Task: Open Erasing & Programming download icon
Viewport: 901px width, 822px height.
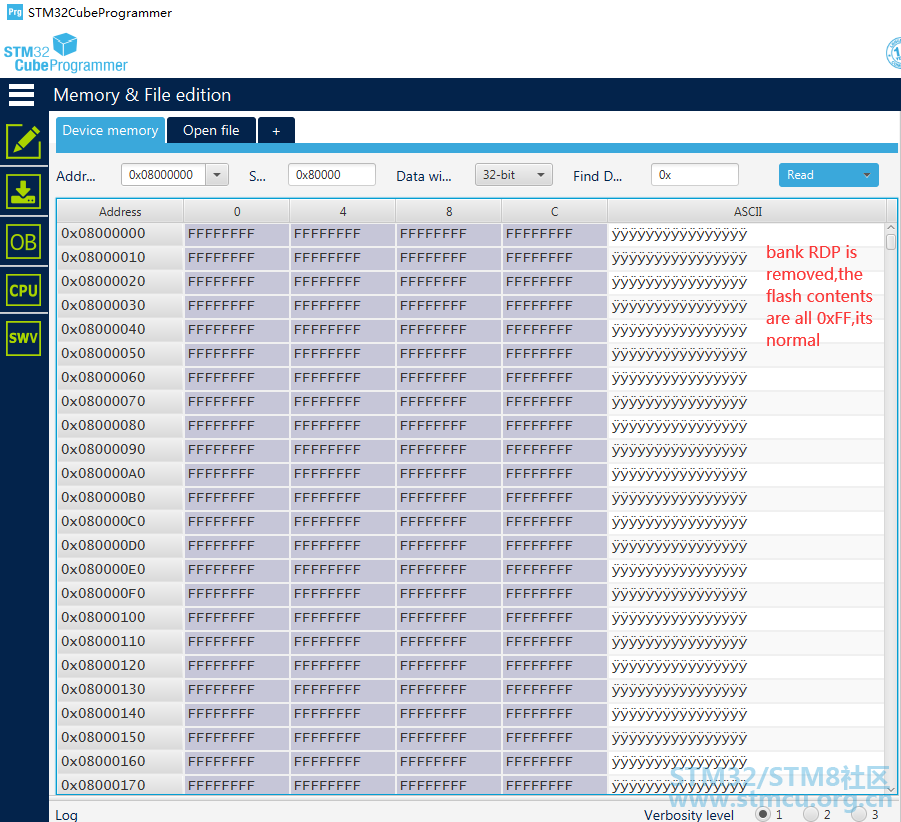Action: coord(24,192)
